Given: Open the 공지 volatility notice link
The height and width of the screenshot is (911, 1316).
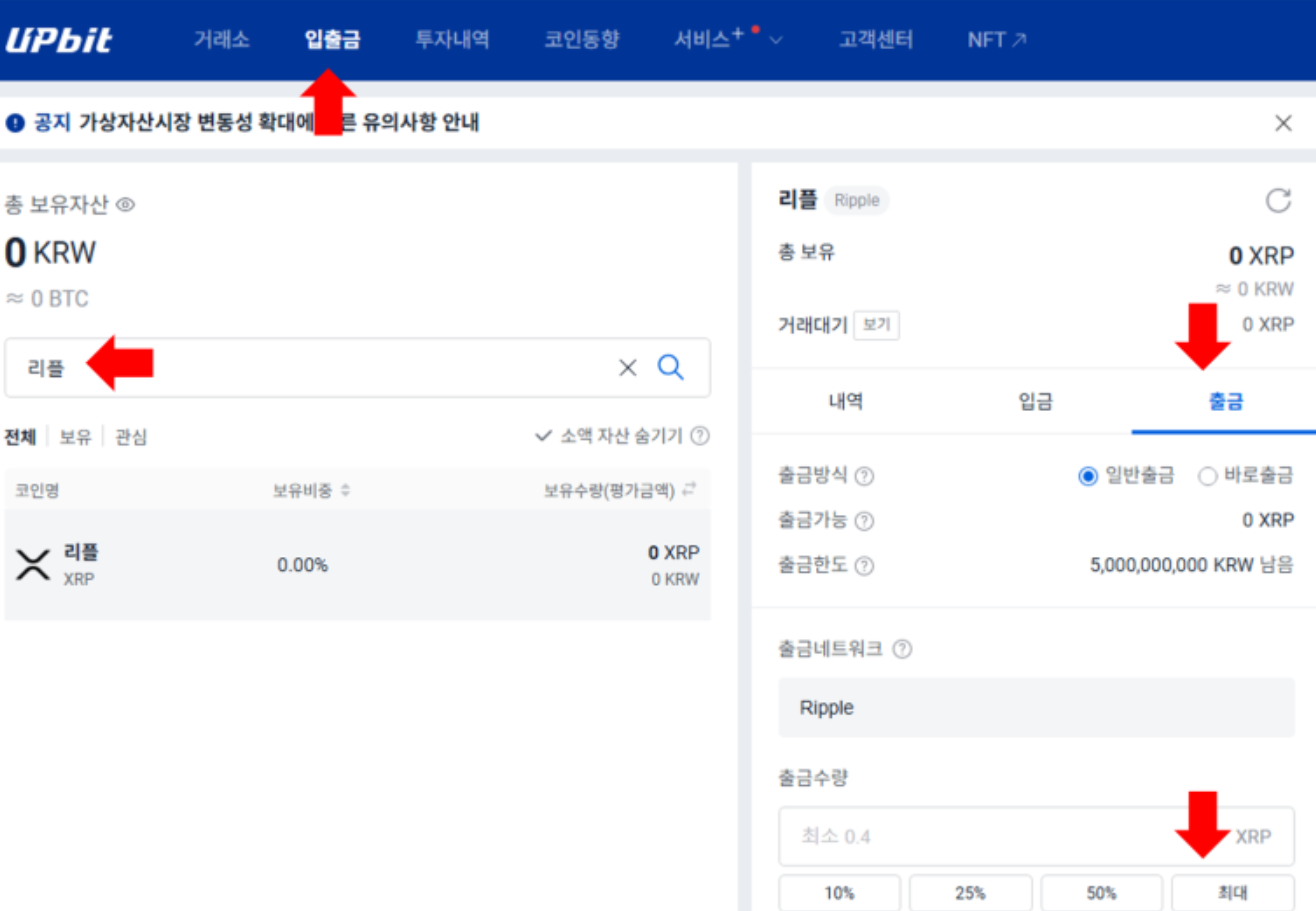Looking at the screenshot, I should 258,124.
